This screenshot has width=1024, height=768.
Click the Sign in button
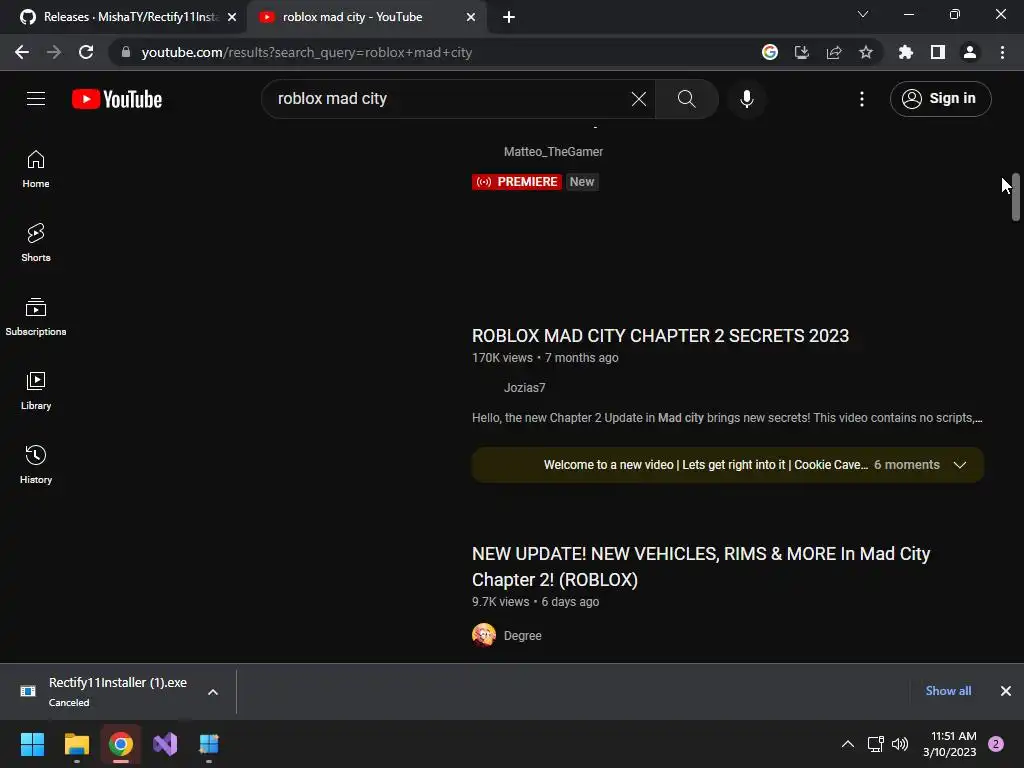940,99
